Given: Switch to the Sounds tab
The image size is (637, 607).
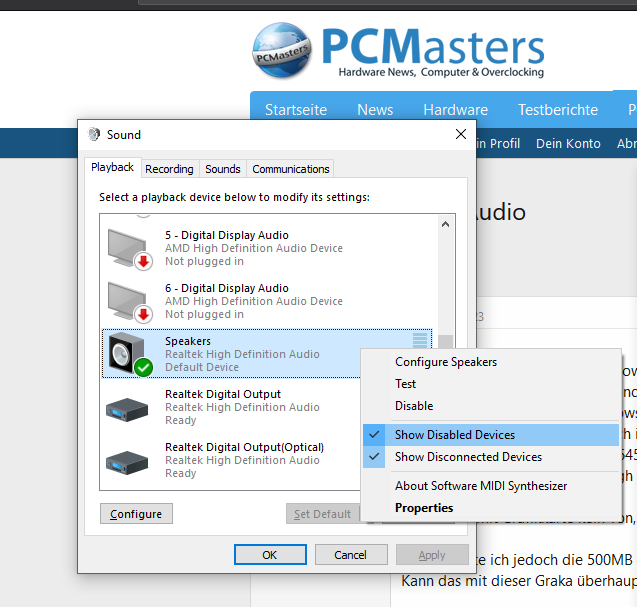Looking at the screenshot, I should [223, 169].
